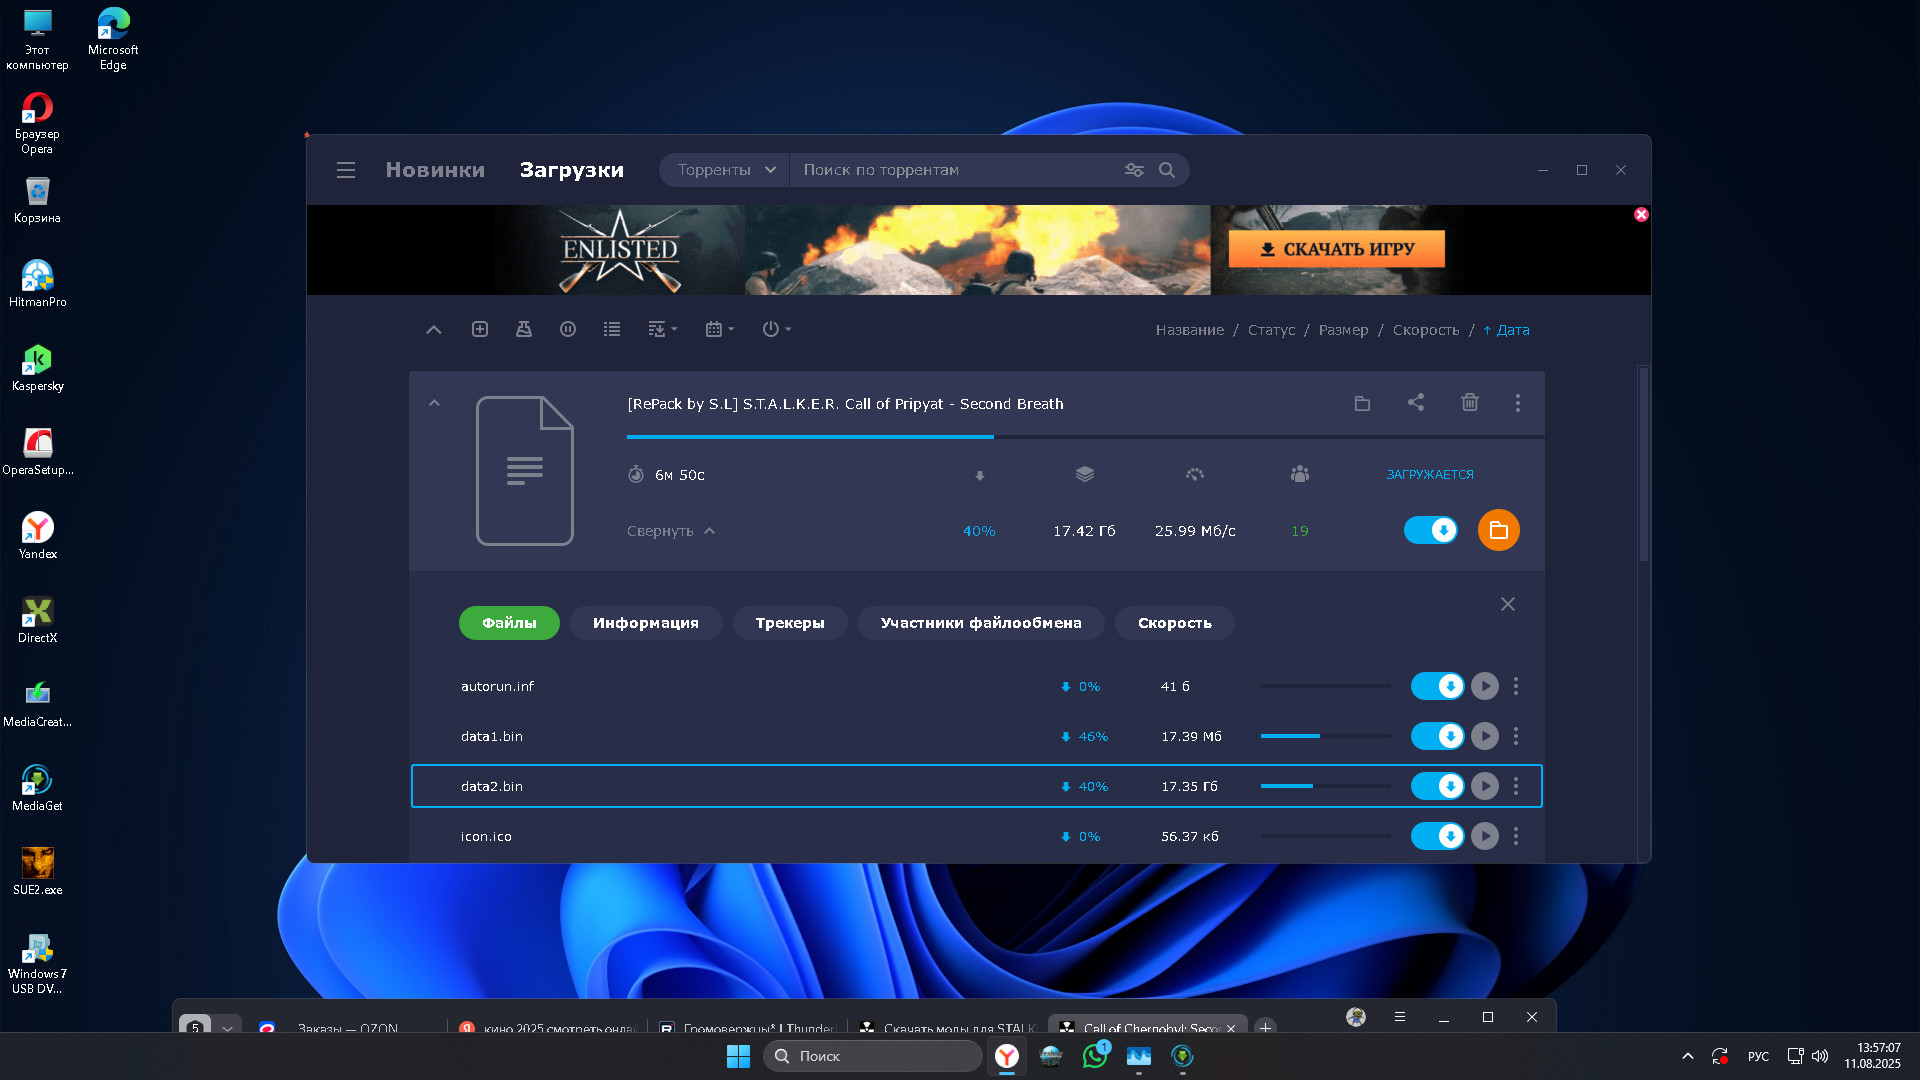Pause all downloads with pause icon
The height and width of the screenshot is (1080, 1920).
point(568,329)
